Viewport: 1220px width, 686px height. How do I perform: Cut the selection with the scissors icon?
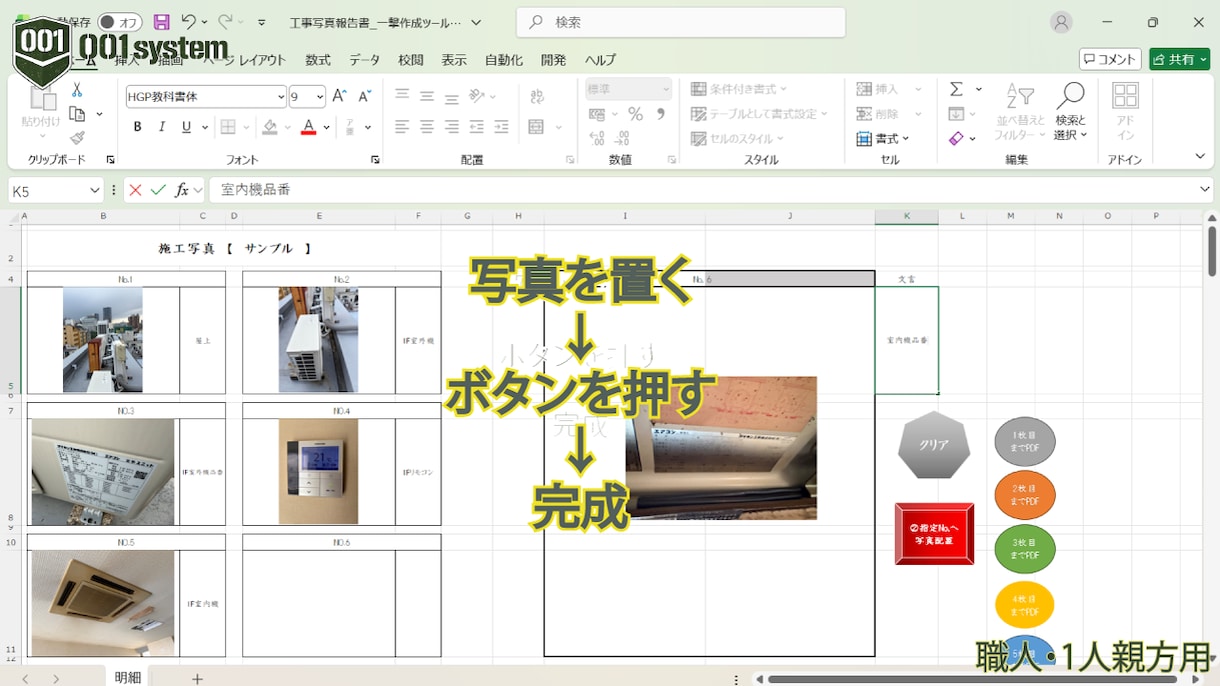(x=77, y=91)
